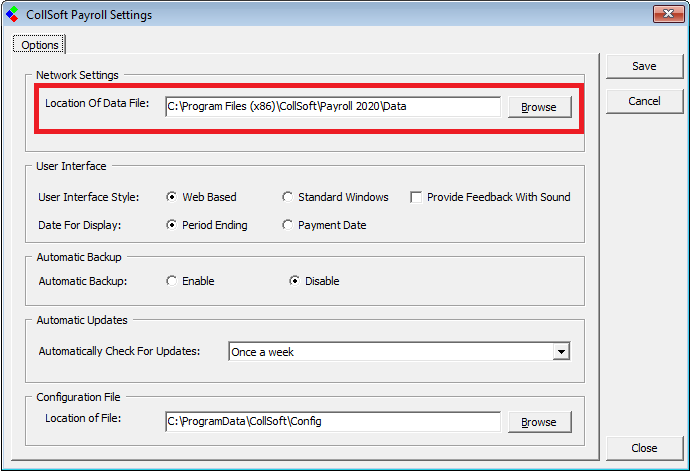
Task: Select Web Based interface style
Action: [201, 197]
